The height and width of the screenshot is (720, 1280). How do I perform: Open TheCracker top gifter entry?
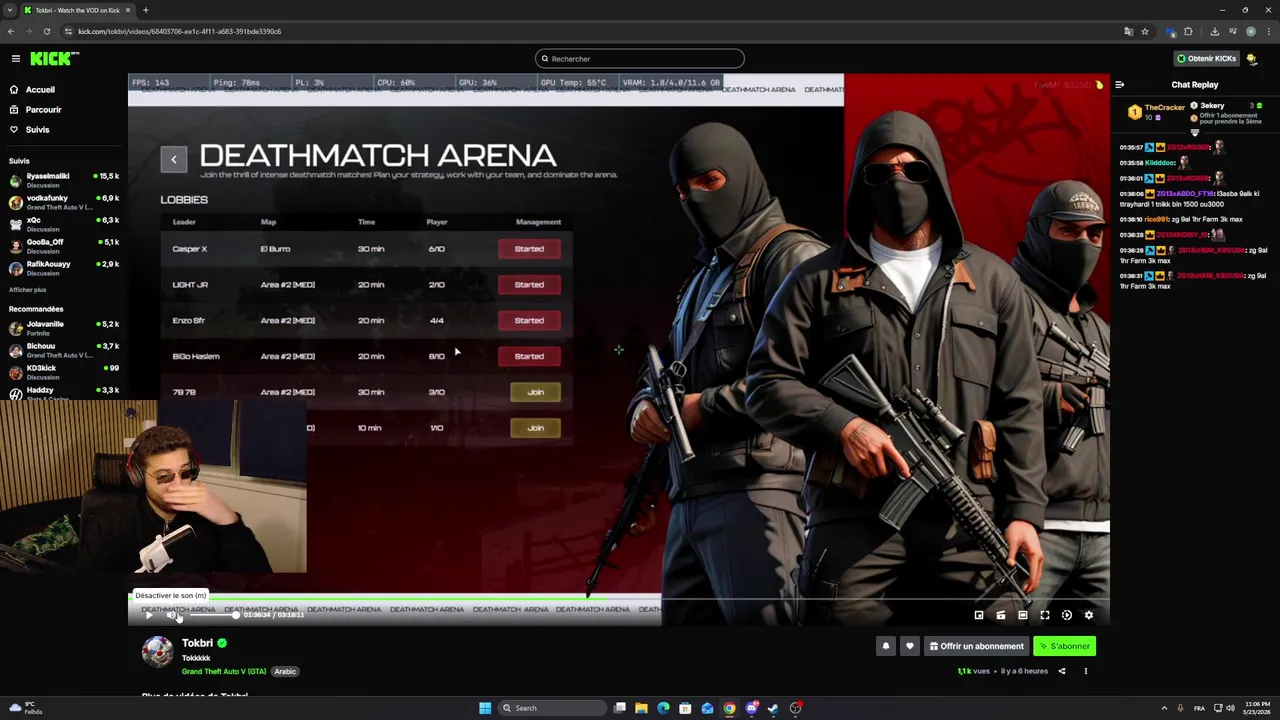pos(1155,112)
